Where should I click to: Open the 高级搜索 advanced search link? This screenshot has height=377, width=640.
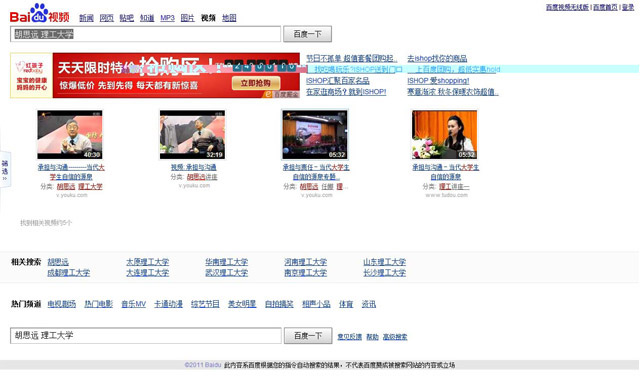[395, 337]
